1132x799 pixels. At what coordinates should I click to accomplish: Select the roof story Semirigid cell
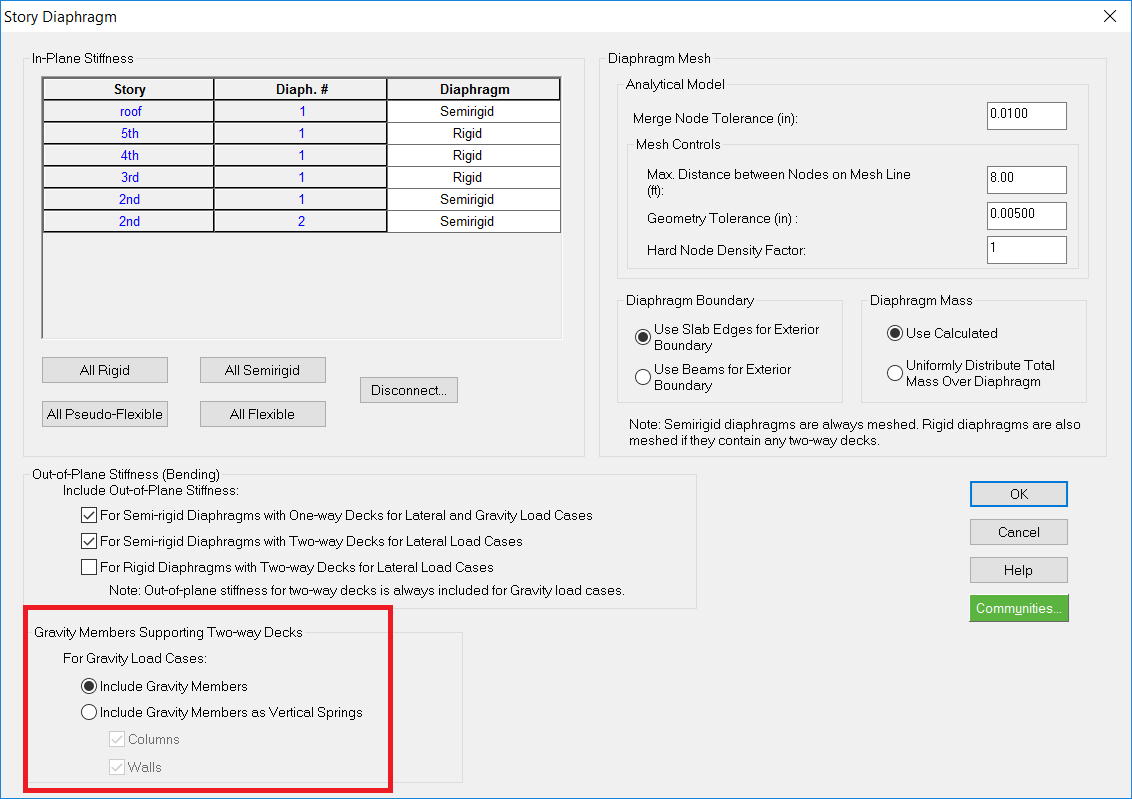473,112
